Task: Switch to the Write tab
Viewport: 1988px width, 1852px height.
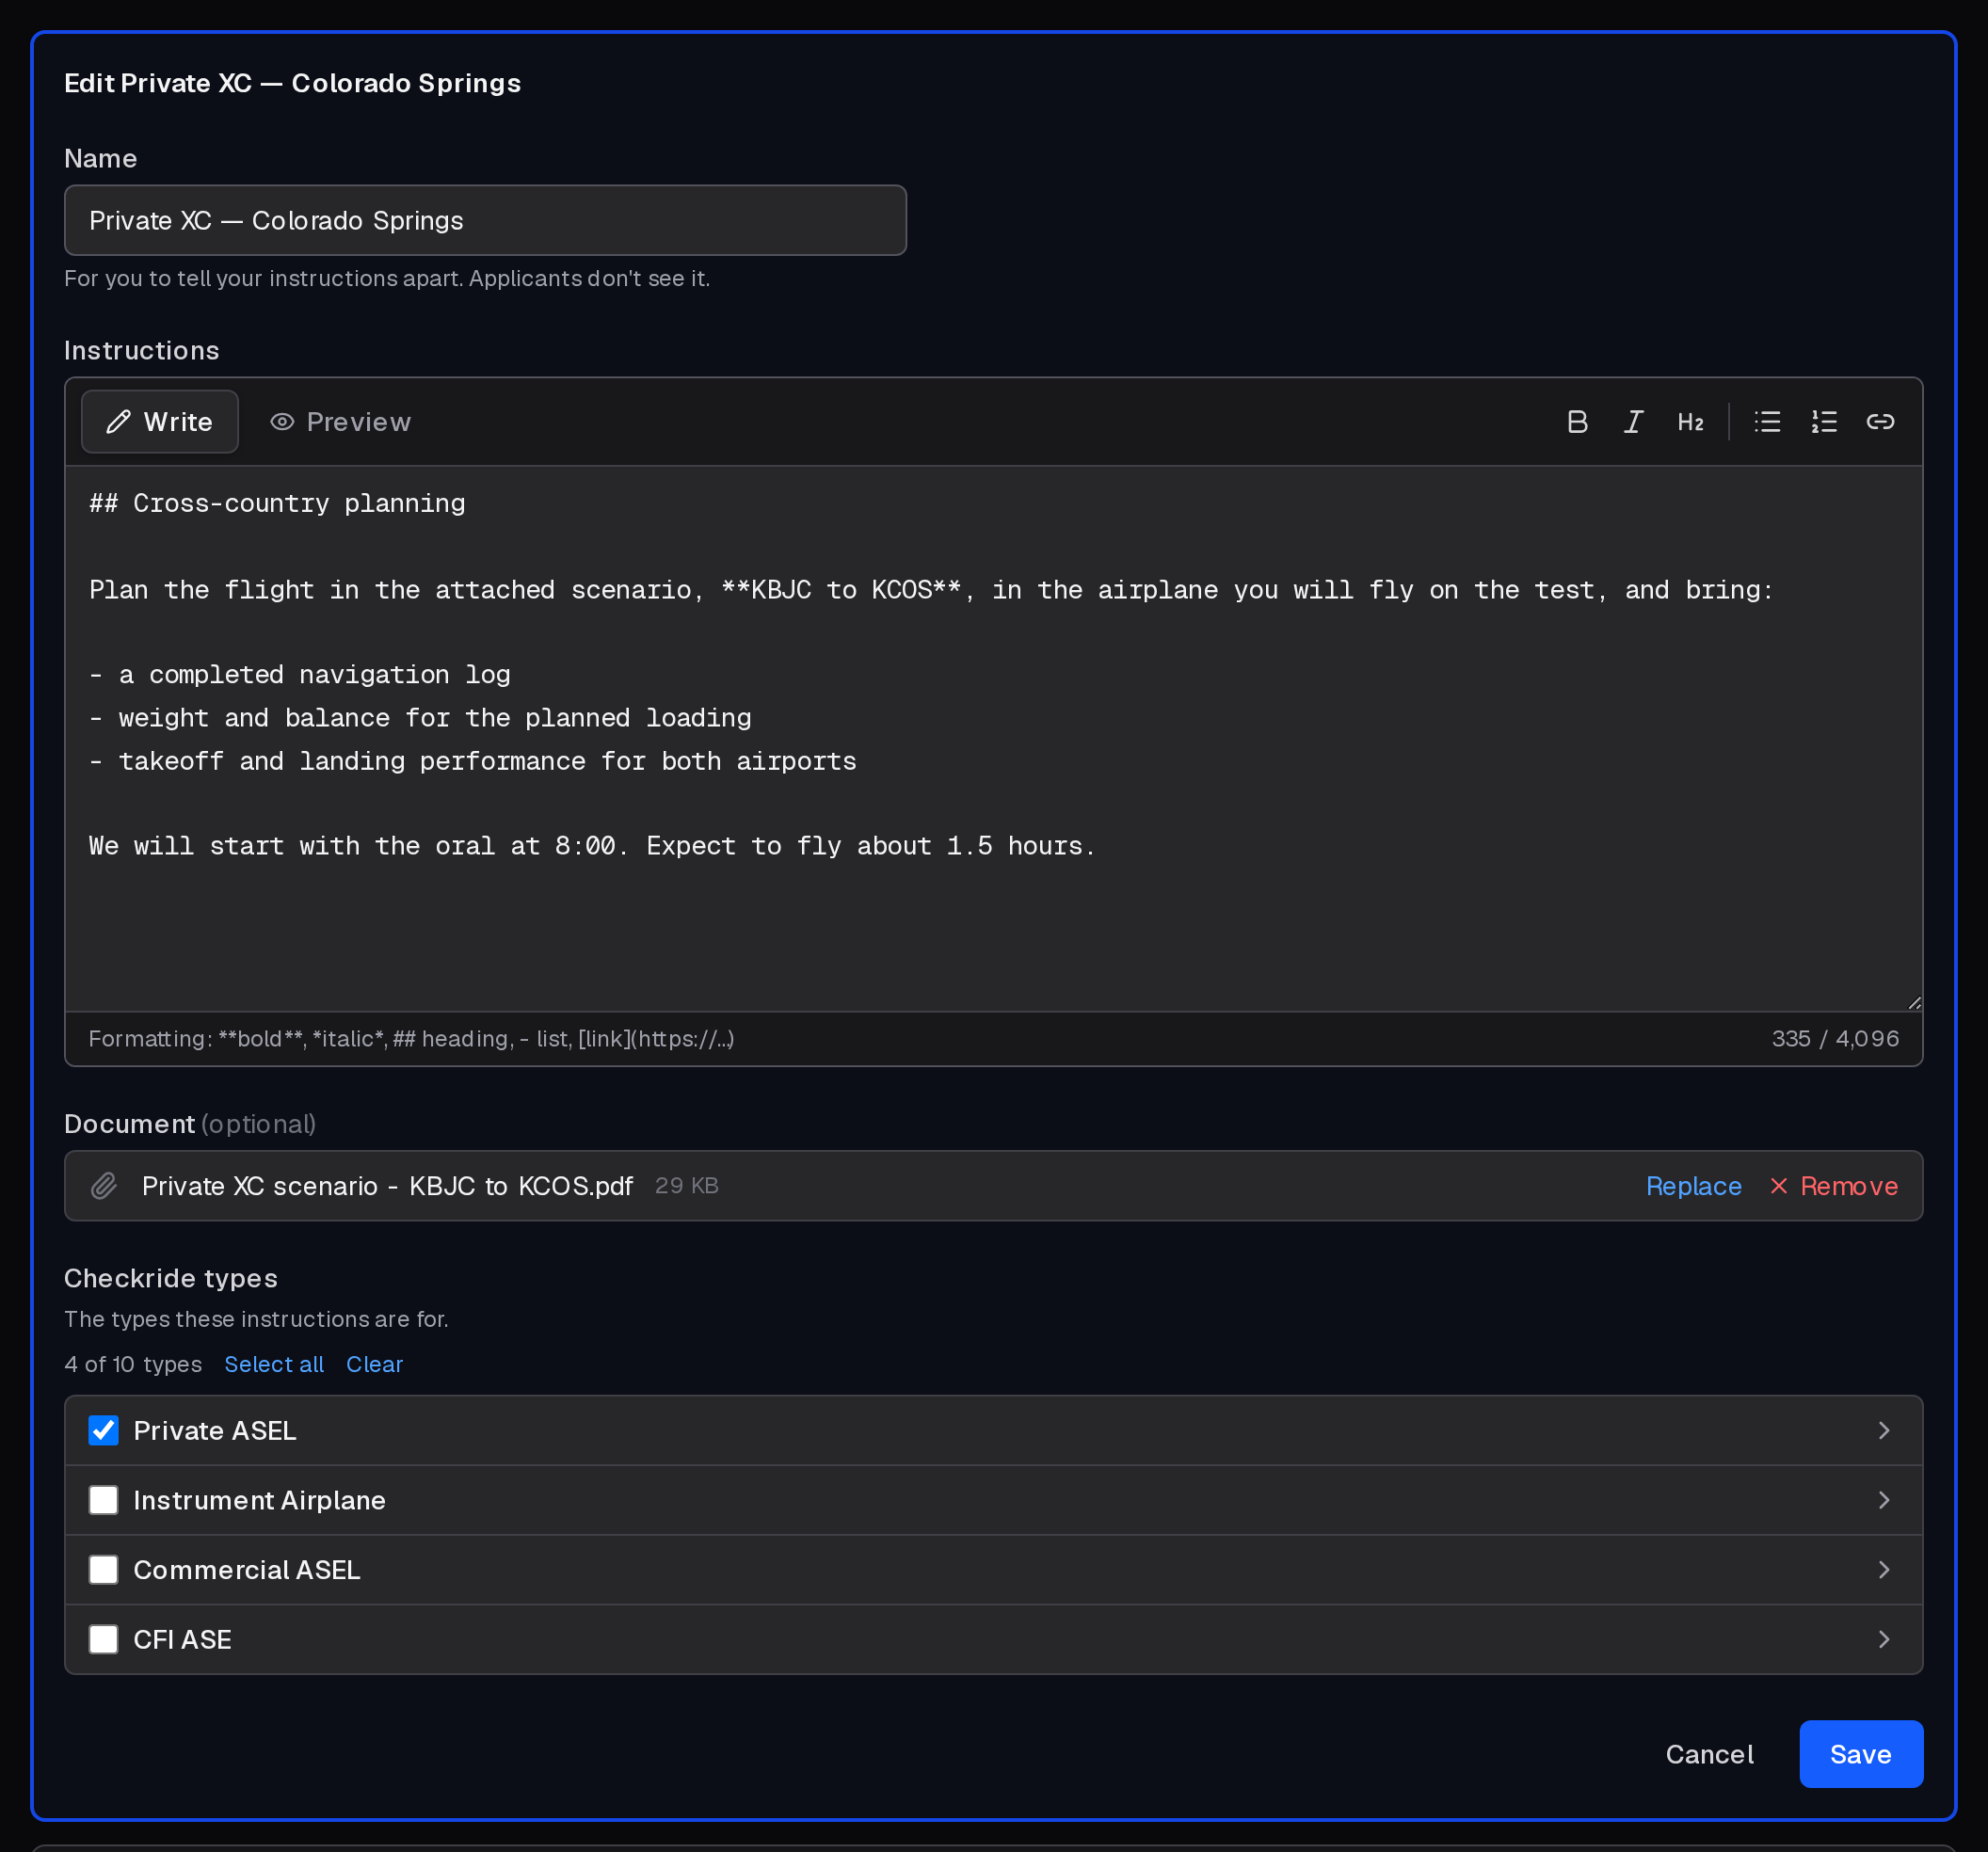Action: coord(160,422)
